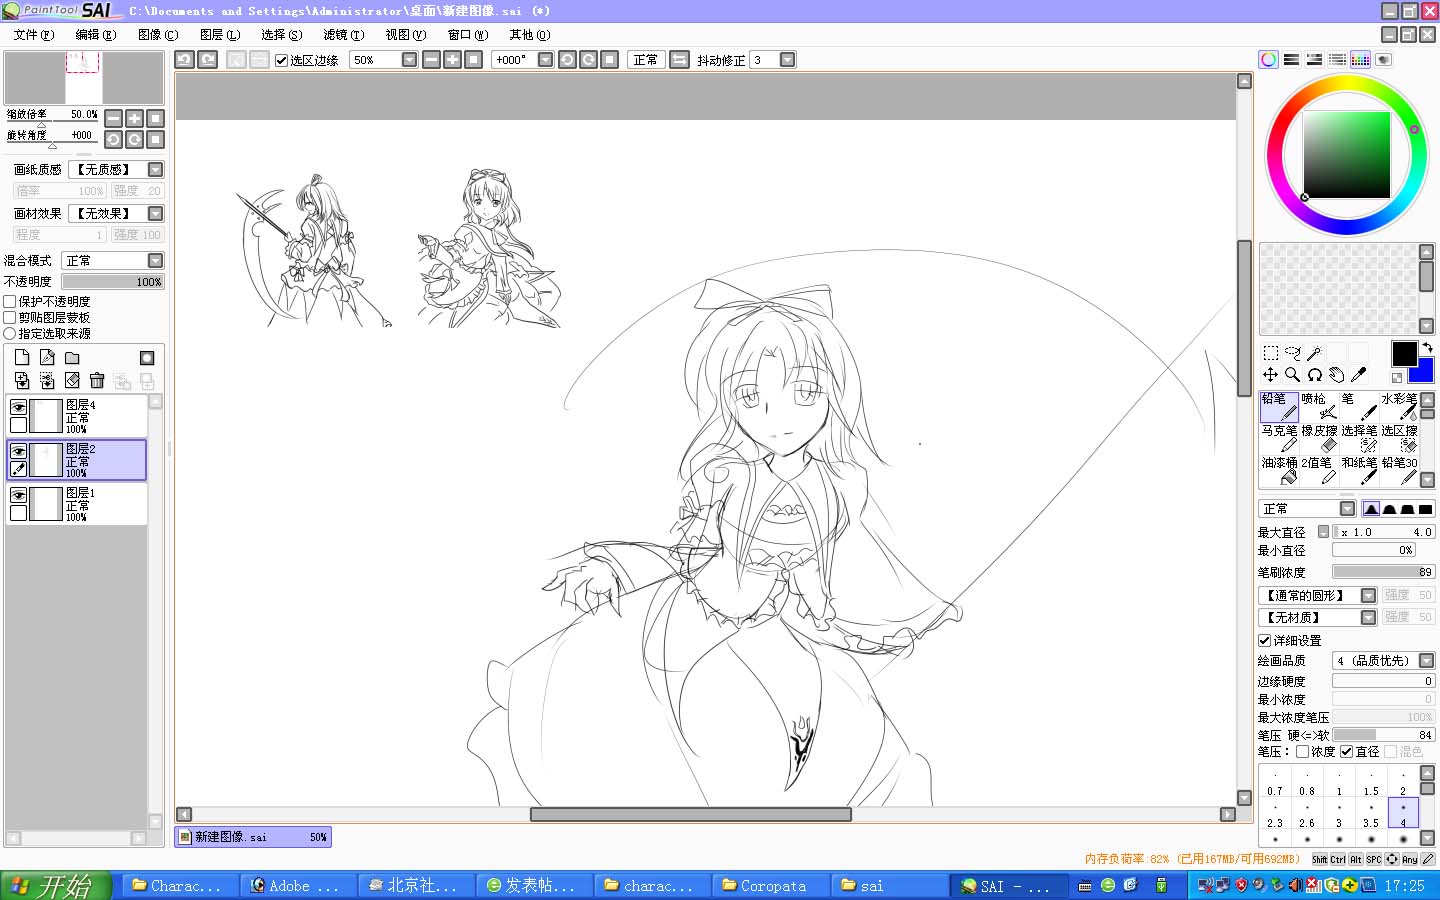The image size is (1440, 900).
Task: Open the 视图 (V) menu
Action: [x=405, y=35]
